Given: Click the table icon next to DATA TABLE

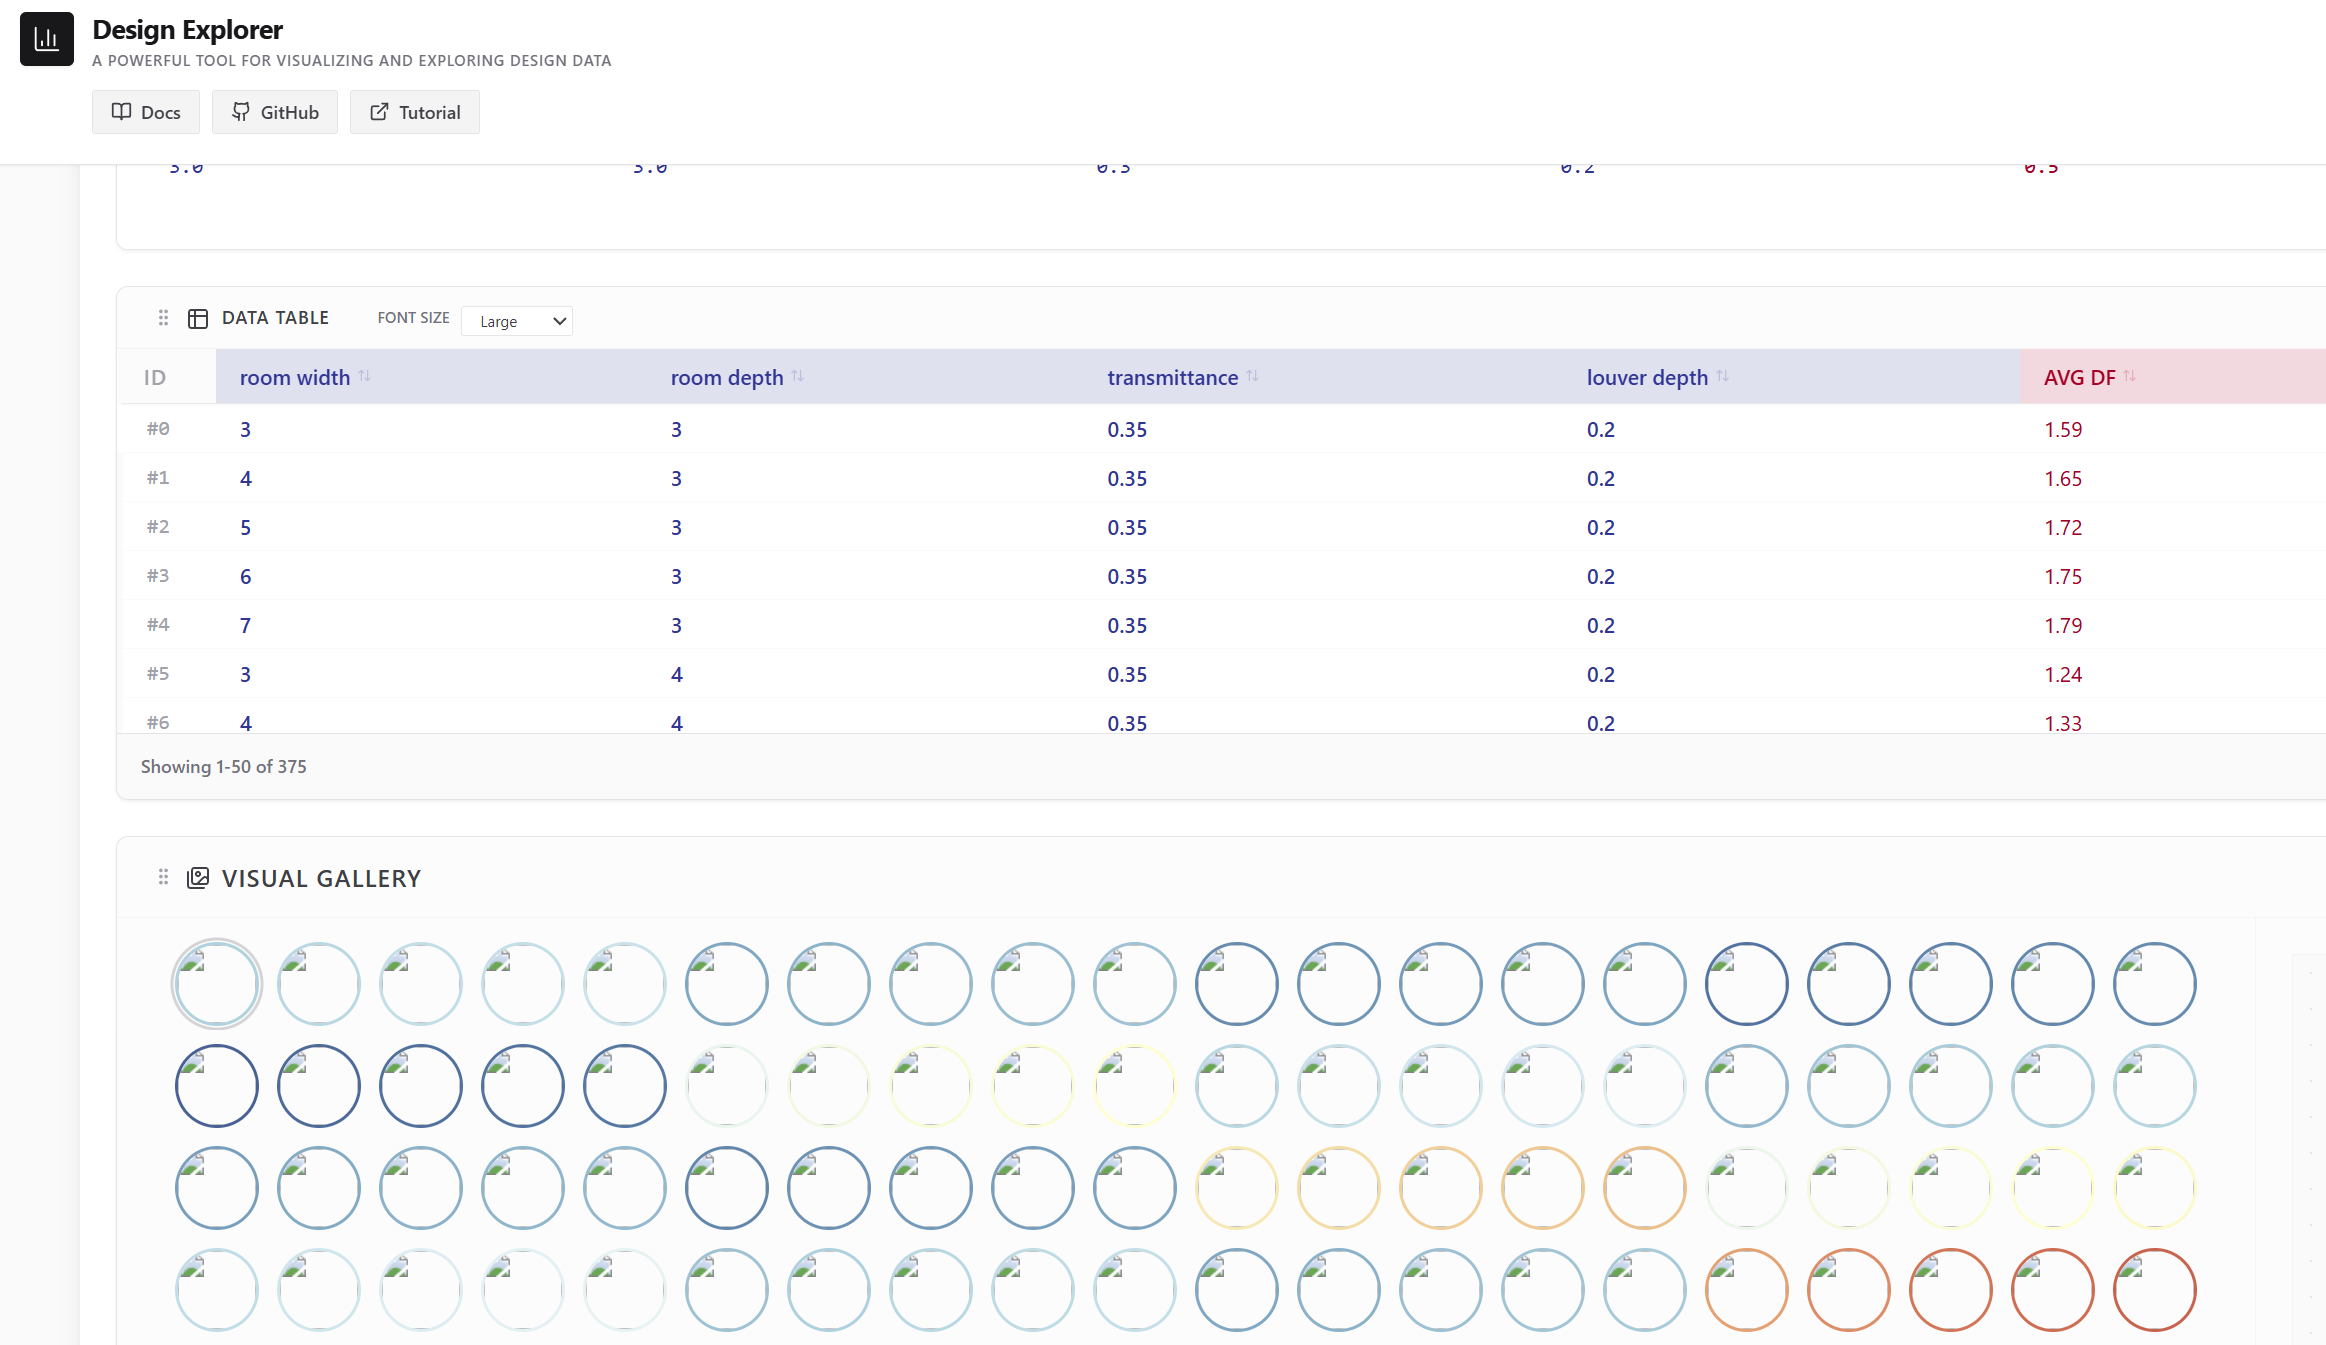Looking at the screenshot, I should point(198,318).
